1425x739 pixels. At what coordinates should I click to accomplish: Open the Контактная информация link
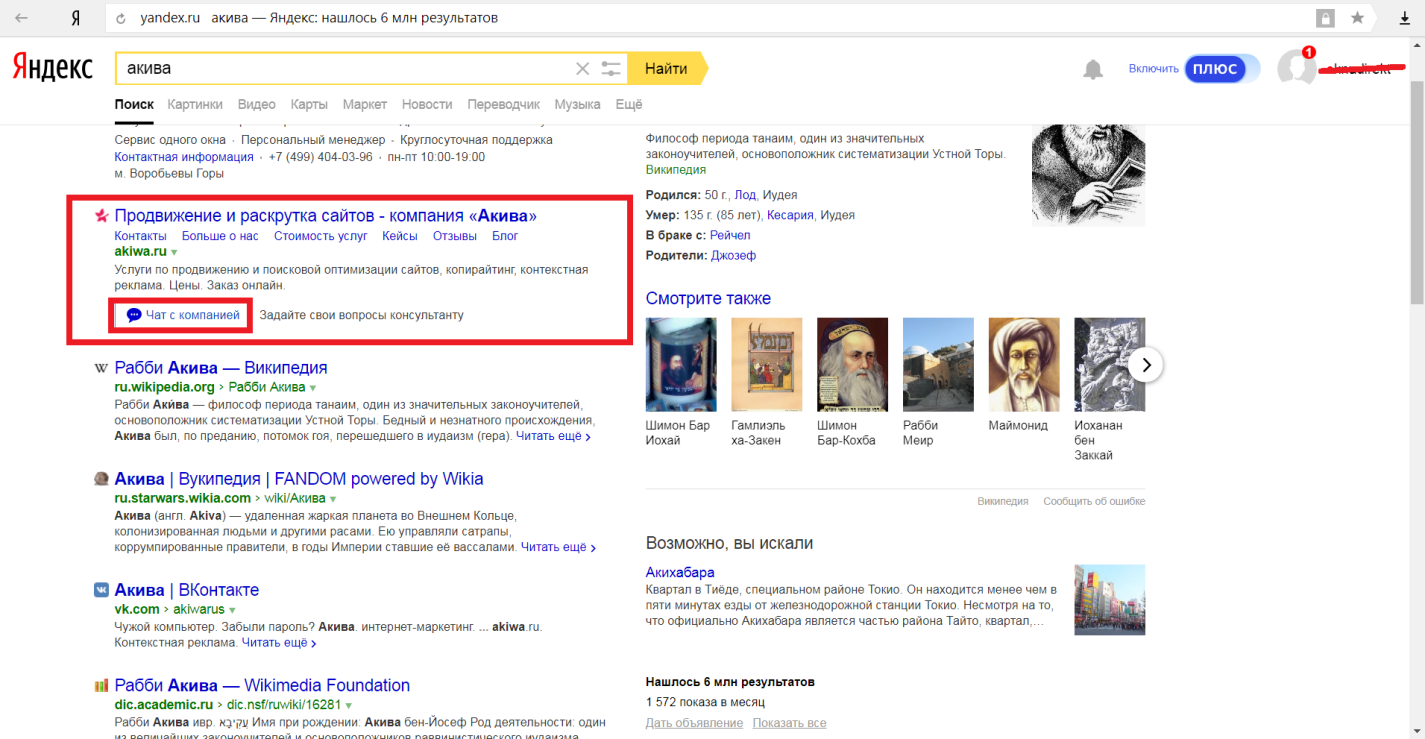(x=184, y=157)
